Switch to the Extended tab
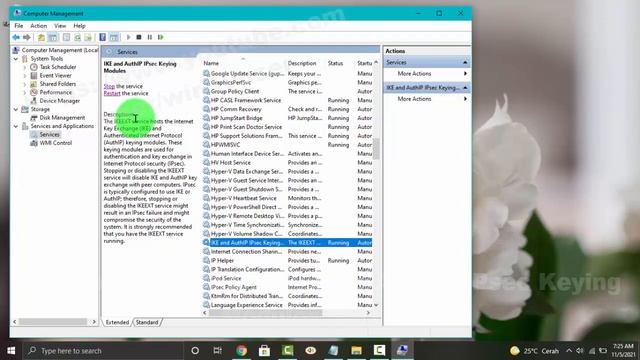640x360 pixels. click(117, 322)
